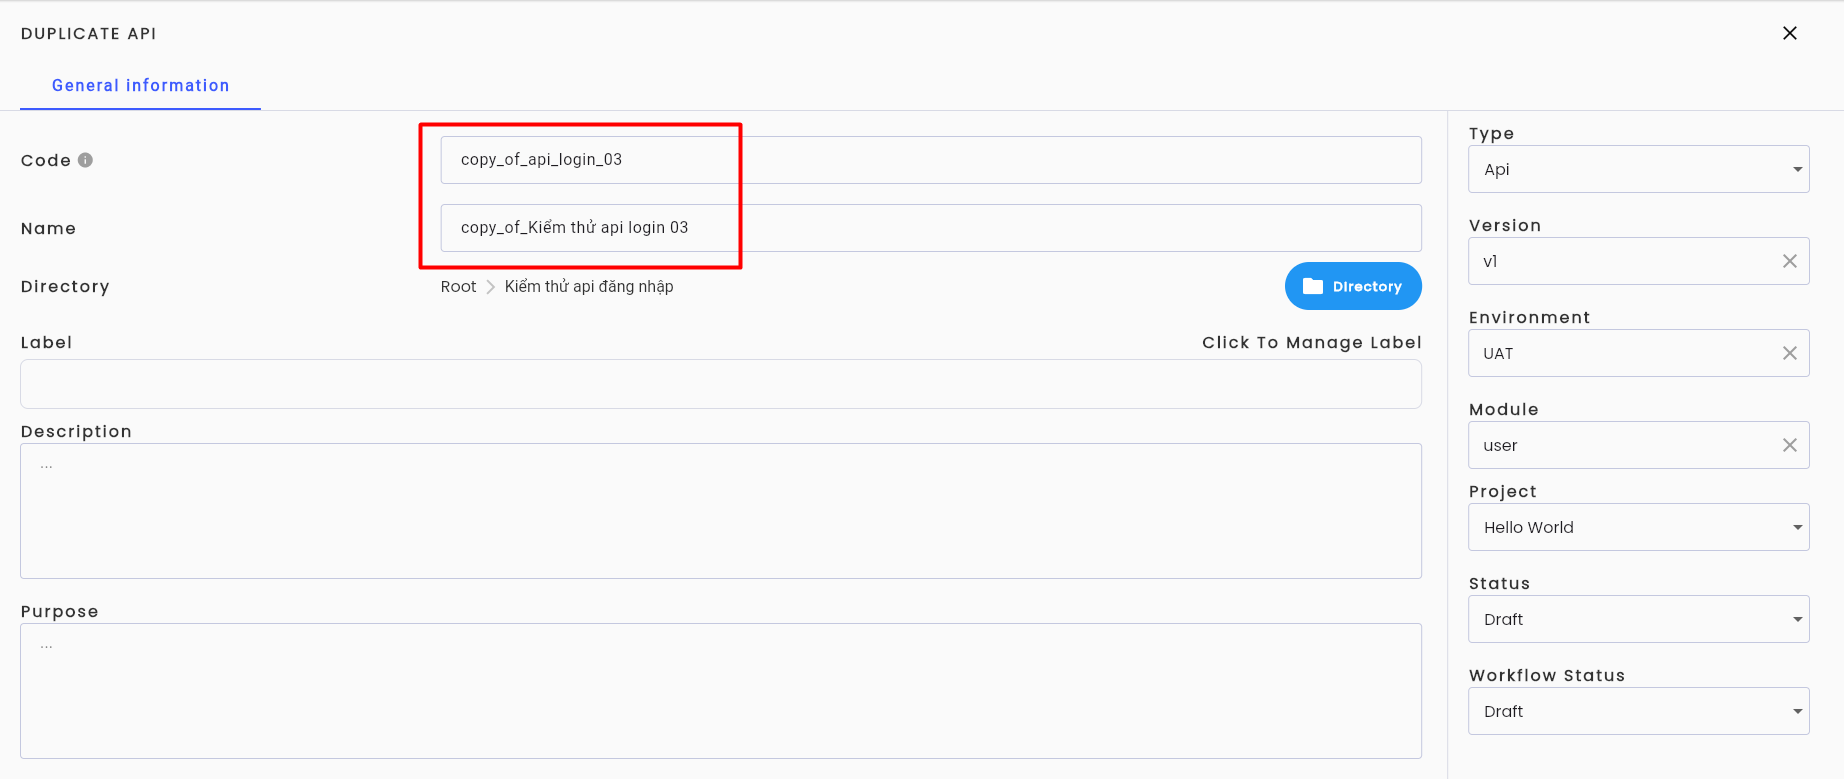Click inside the Description text area
Screen dimensions: 1844x779
(x=721, y=511)
